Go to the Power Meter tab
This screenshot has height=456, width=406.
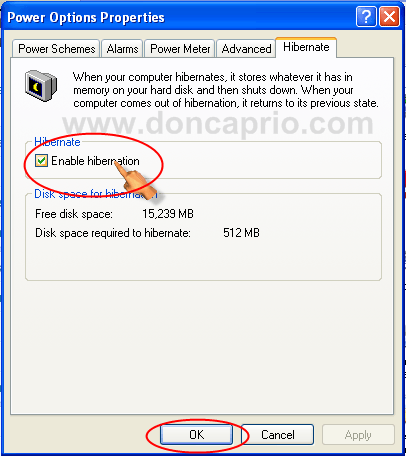tap(180, 49)
